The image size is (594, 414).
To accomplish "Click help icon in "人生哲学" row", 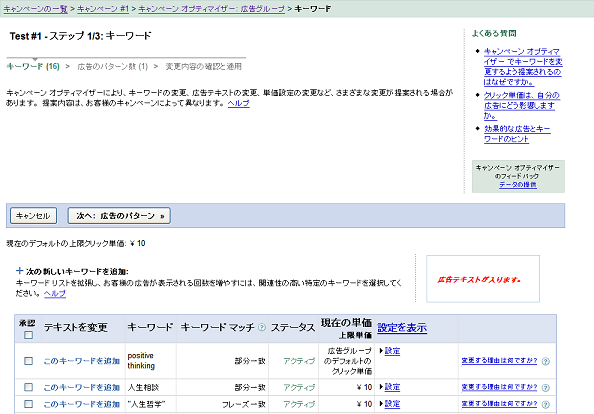I will pyautogui.click(x=546, y=405).
